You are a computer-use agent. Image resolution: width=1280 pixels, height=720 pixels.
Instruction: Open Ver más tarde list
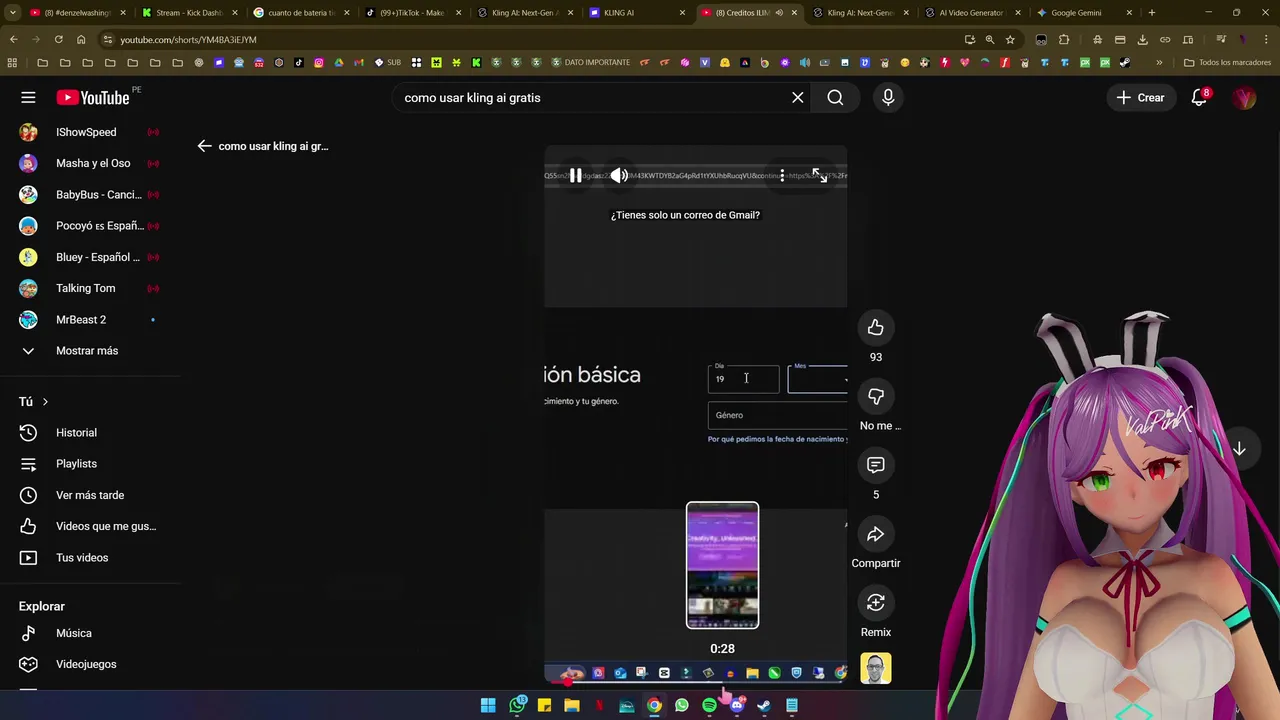pyautogui.click(x=90, y=495)
